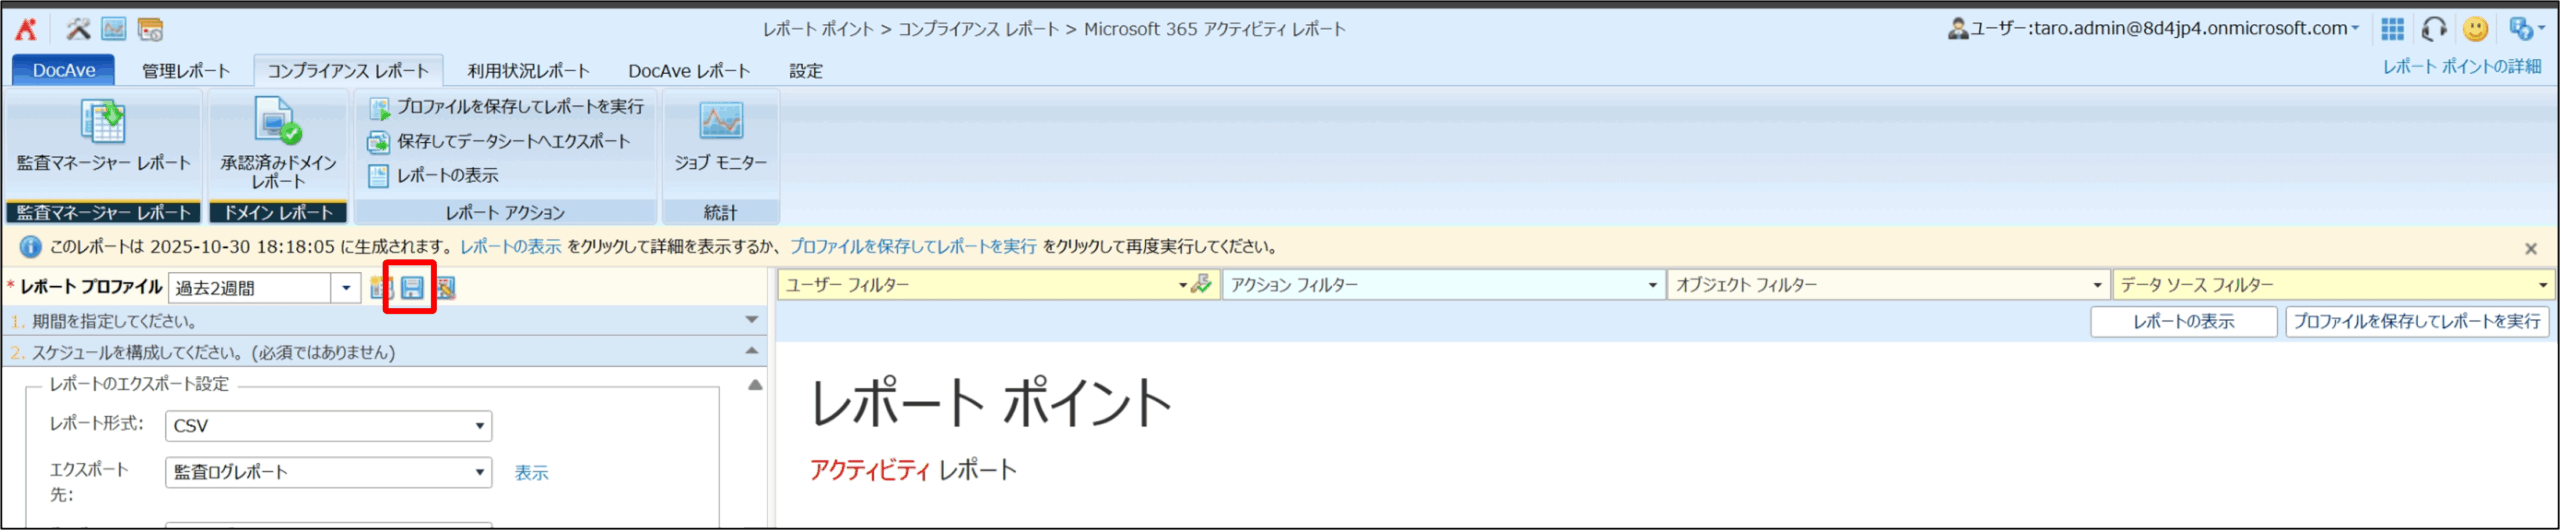Viewport: 2560px width, 530px height.
Task: Switch to the 管理レポート tab
Action: 186,71
